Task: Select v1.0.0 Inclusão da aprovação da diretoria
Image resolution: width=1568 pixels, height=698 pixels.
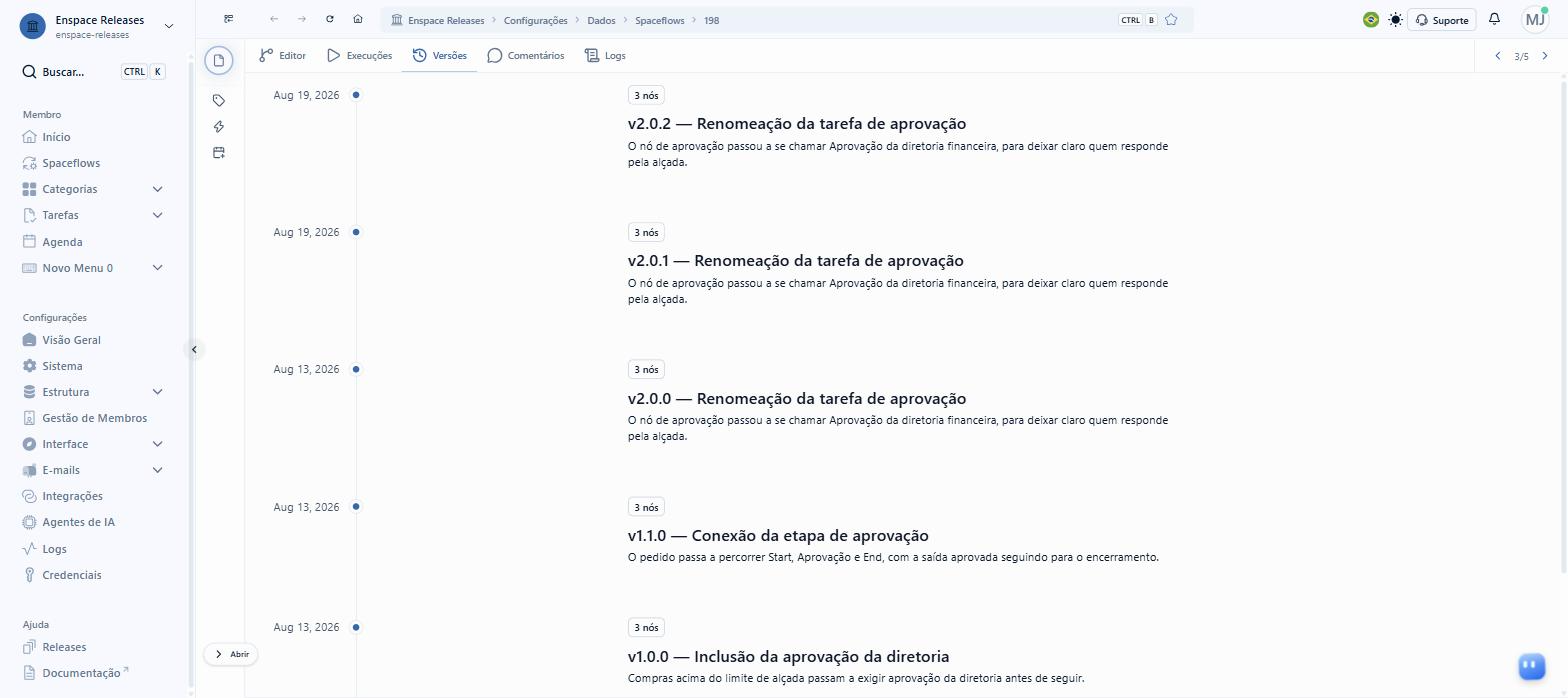Action: (x=788, y=657)
